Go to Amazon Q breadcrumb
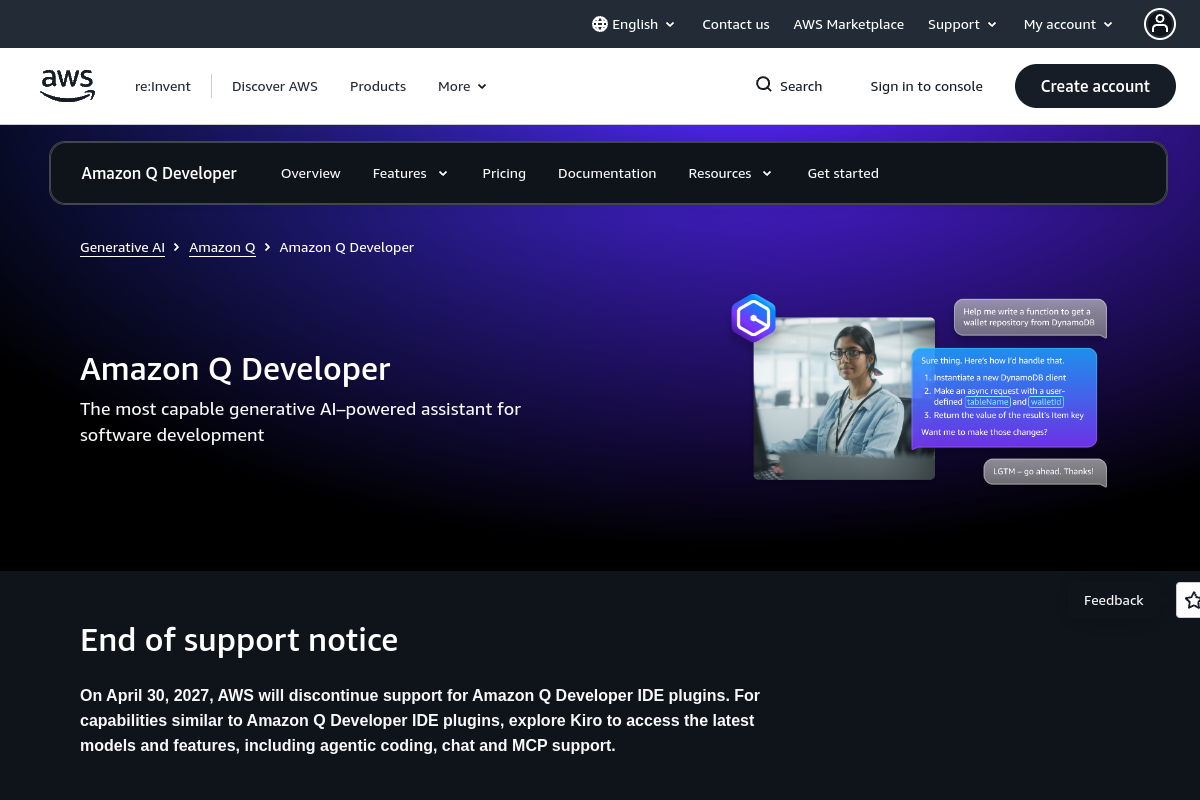This screenshot has width=1200, height=800. pos(222,247)
